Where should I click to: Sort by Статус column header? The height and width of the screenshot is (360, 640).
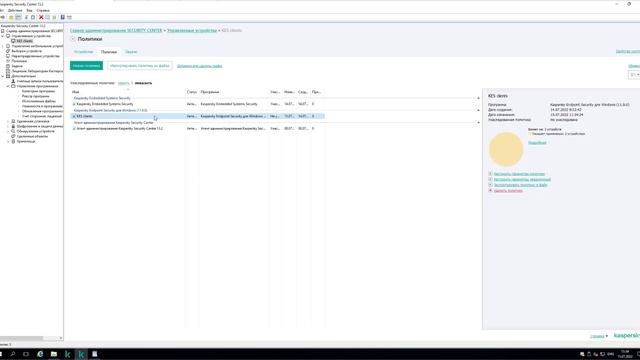coord(192,92)
